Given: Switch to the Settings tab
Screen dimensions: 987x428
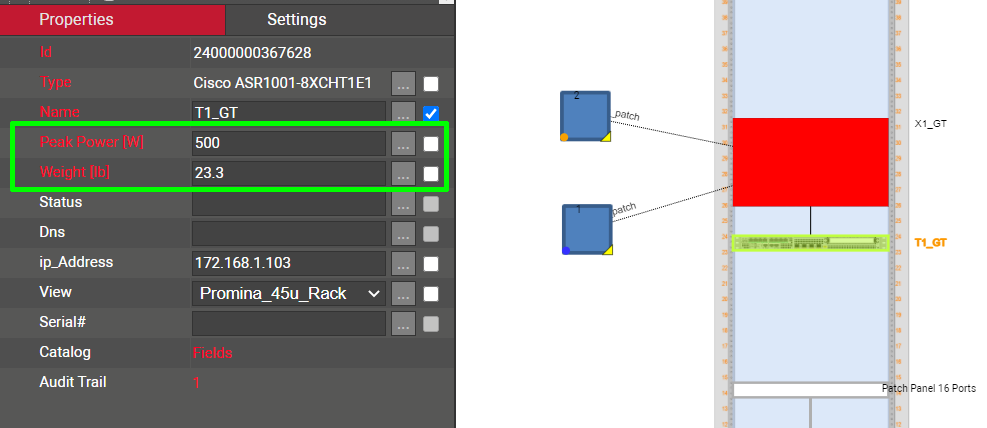Looking at the screenshot, I should pyautogui.click(x=296, y=19).
